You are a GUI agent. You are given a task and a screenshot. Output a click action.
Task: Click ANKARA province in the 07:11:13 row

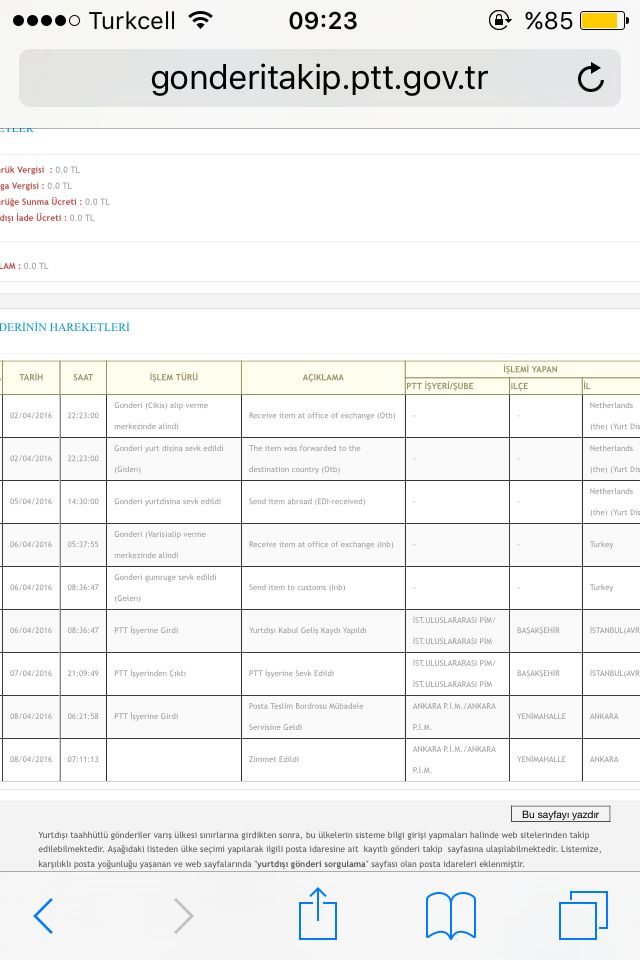coord(604,759)
